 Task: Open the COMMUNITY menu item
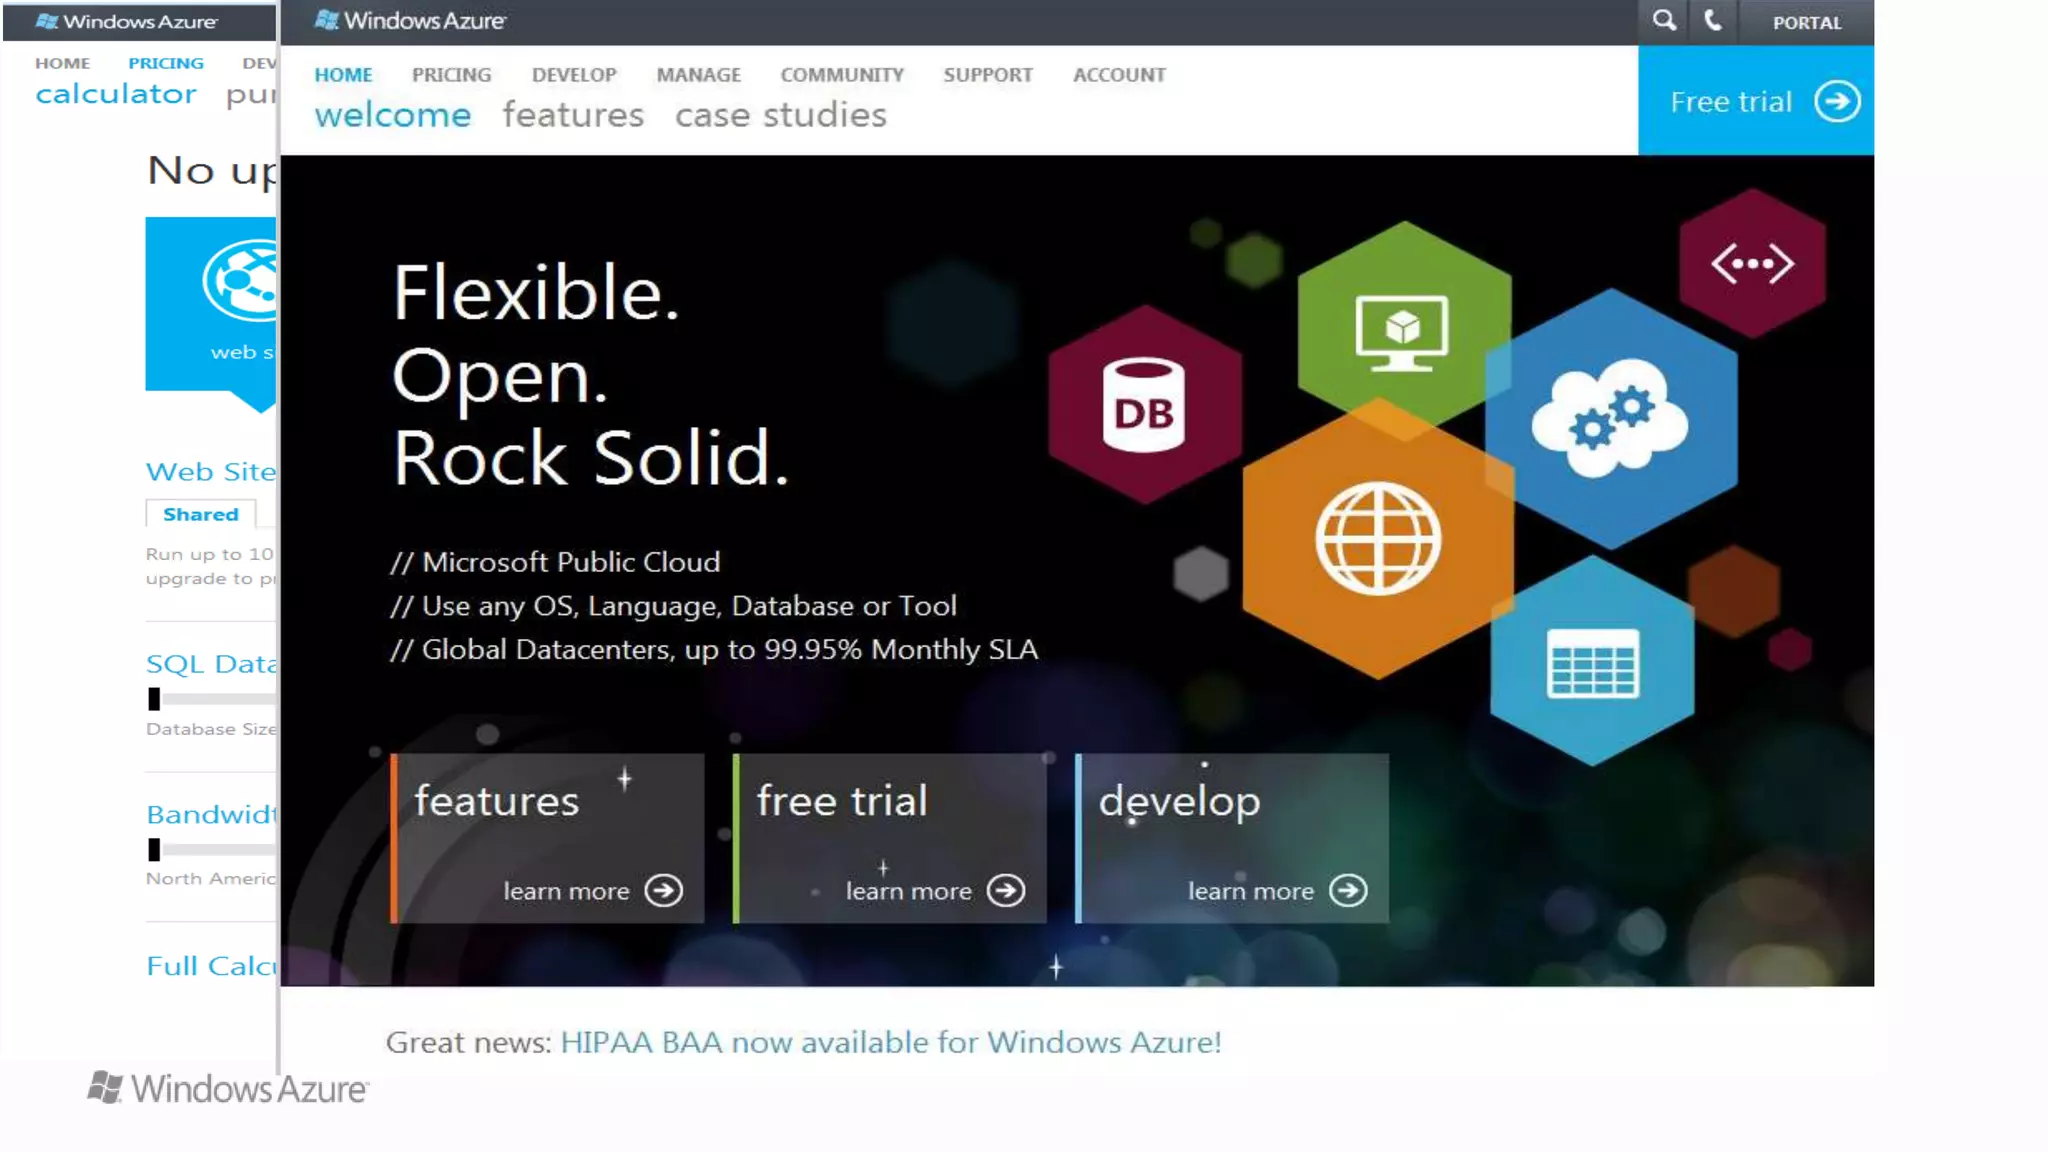tap(841, 75)
